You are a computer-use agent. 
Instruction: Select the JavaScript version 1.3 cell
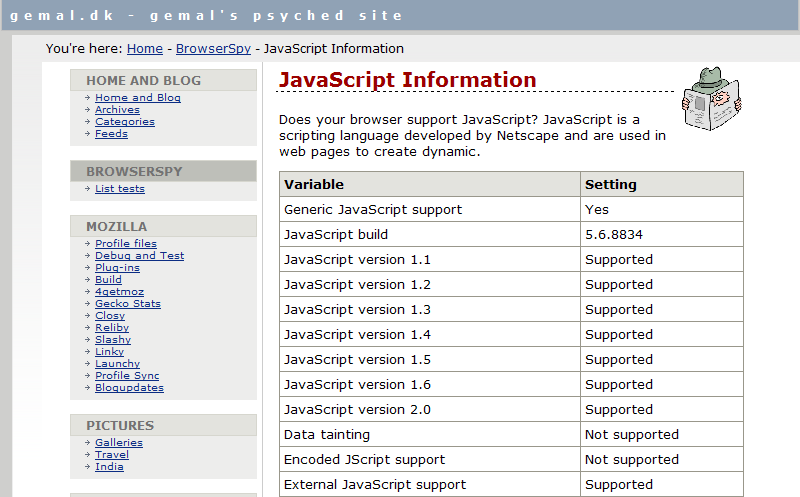[x=430, y=309]
